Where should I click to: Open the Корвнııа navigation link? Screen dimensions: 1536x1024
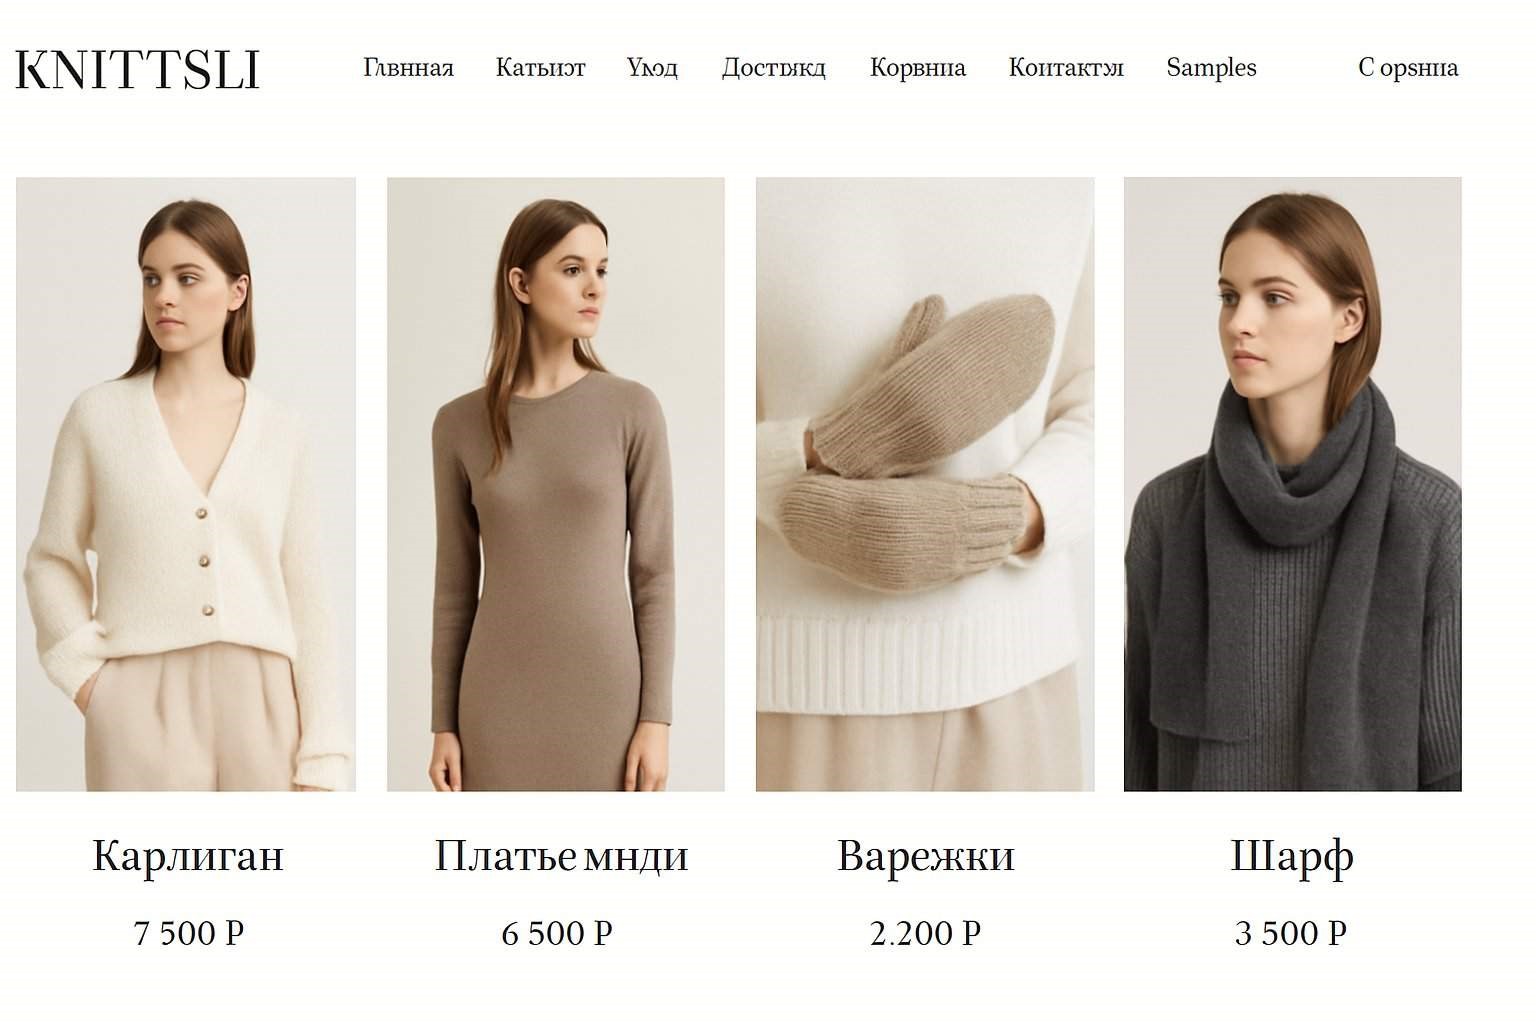pyautogui.click(x=918, y=68)
